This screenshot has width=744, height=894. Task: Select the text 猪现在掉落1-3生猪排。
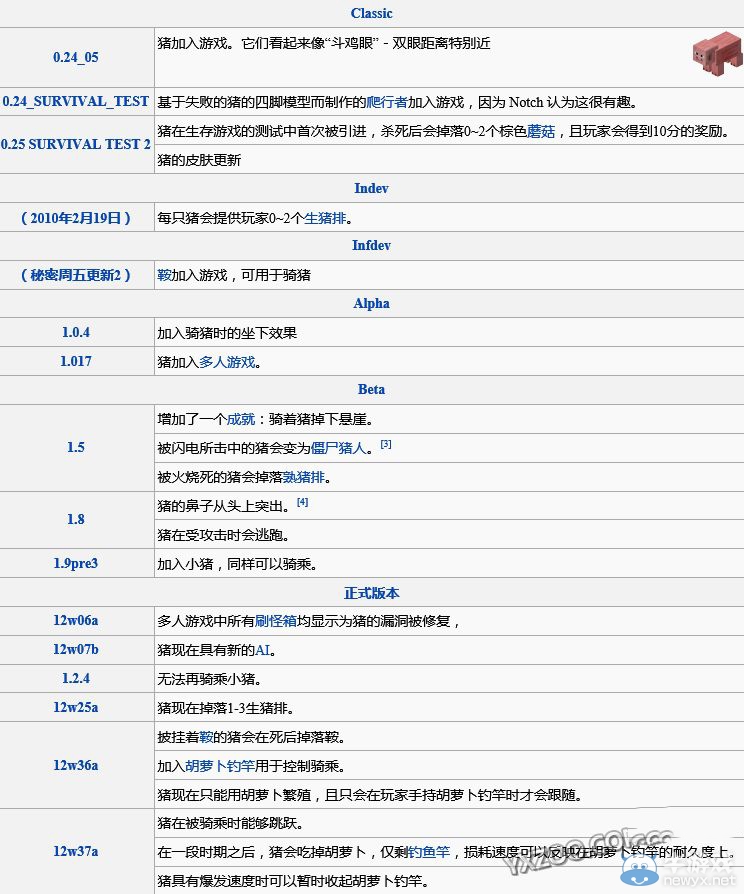tap(226, 708)
